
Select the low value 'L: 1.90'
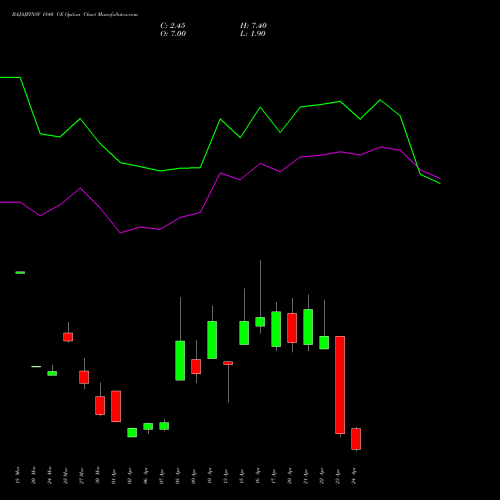click(x=253, y=34)
